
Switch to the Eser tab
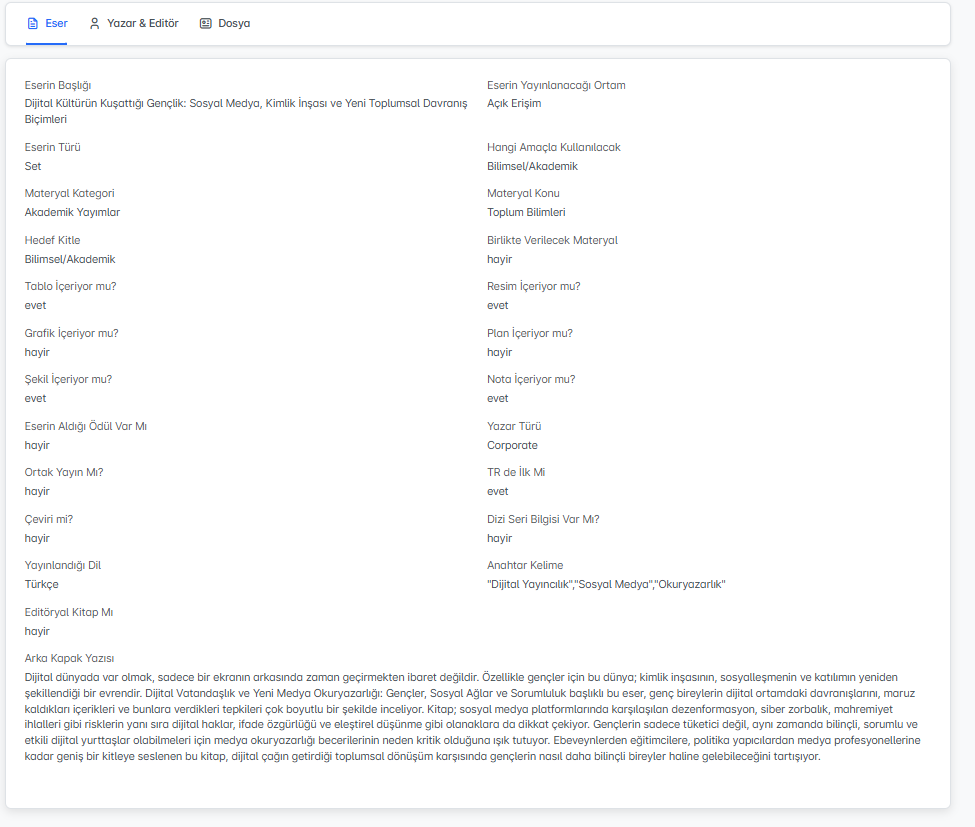click(x=56, y=23)
